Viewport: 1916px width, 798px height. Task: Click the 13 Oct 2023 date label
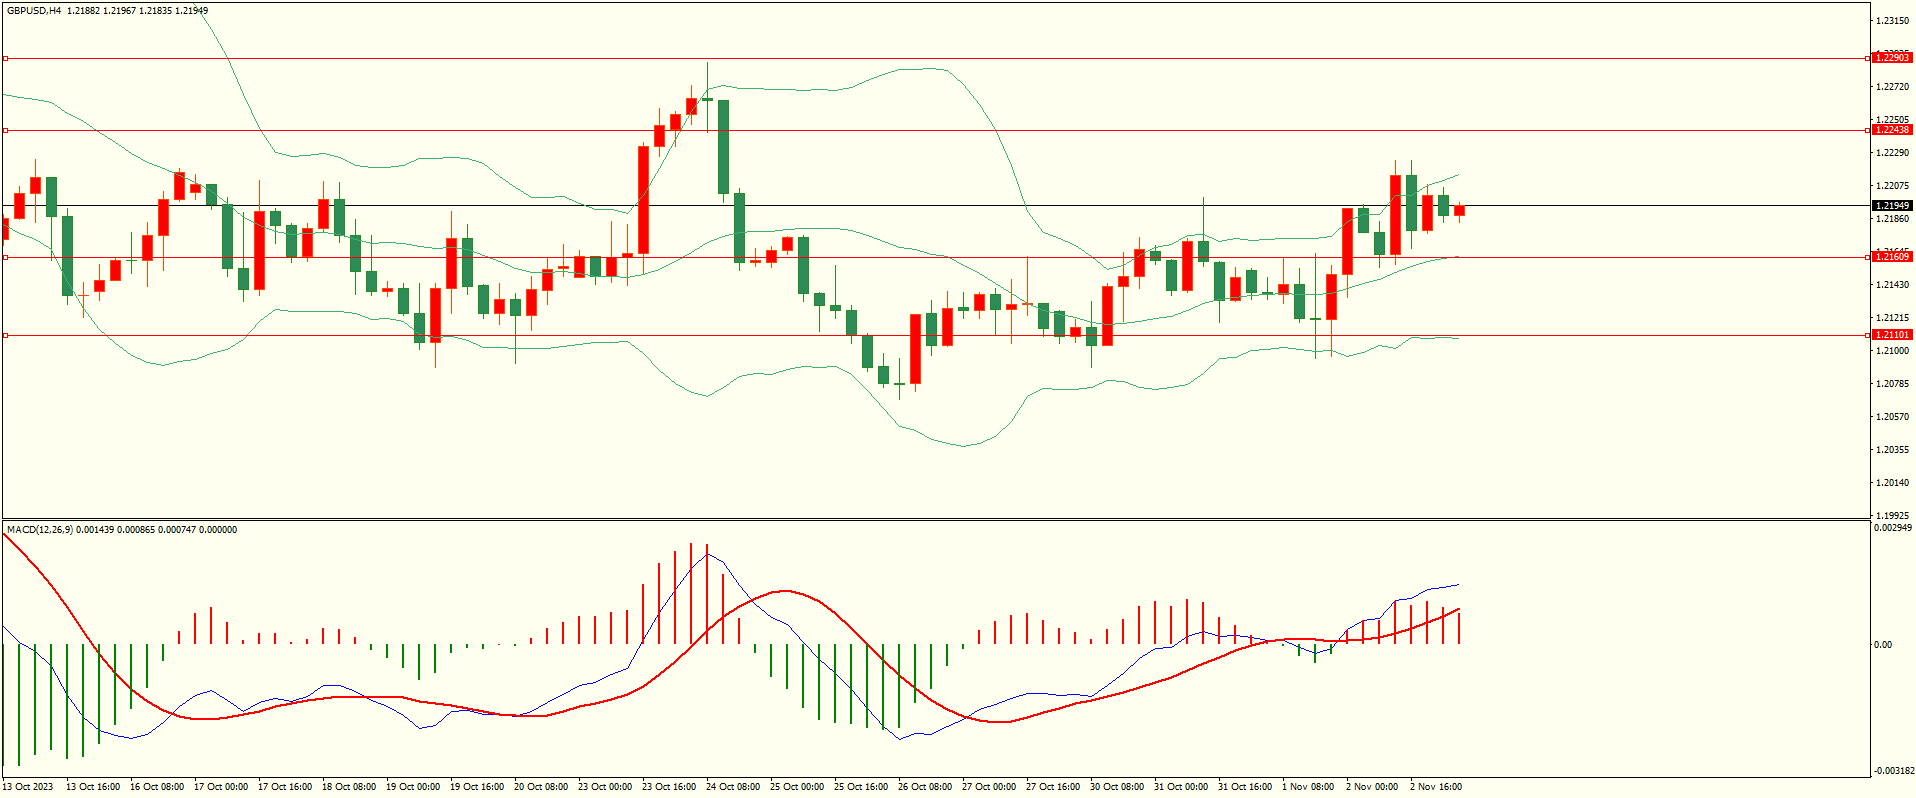(x=29, y=787)
